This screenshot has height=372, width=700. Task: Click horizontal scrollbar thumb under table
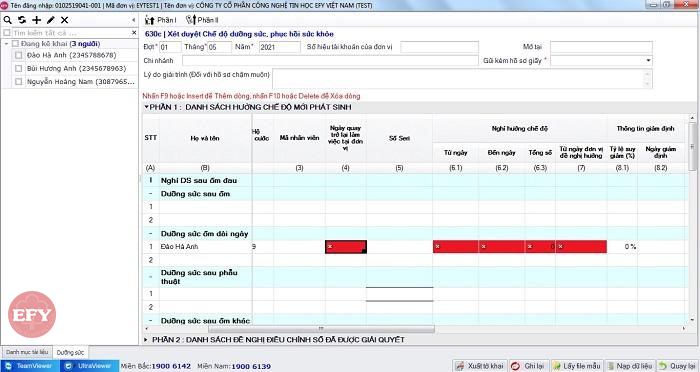click(321, 329)
